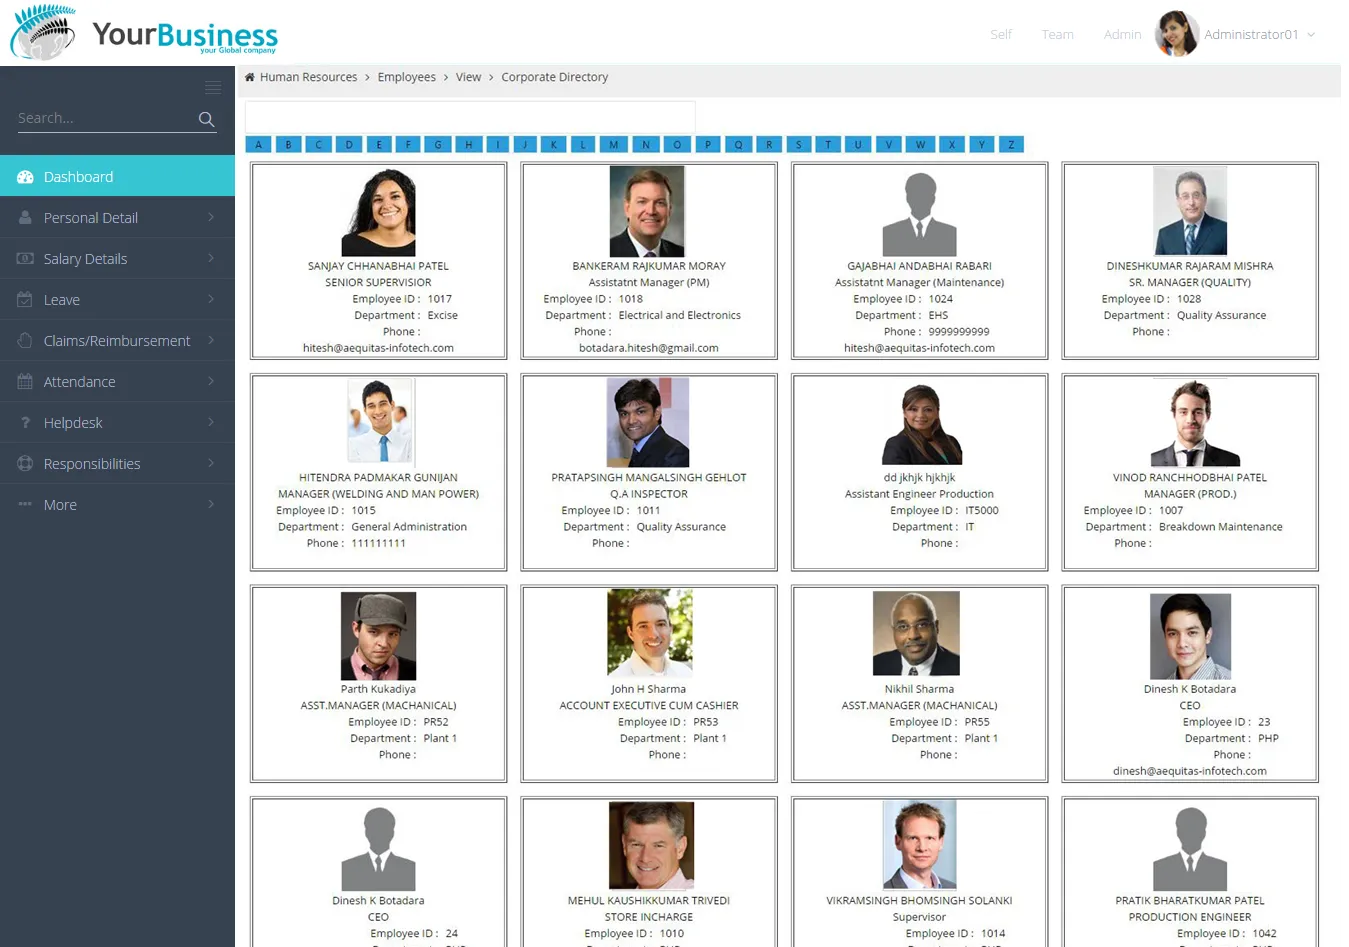The image size is (1349, 947).
Task: Filter directory by letter S
Action: point(798,145)
